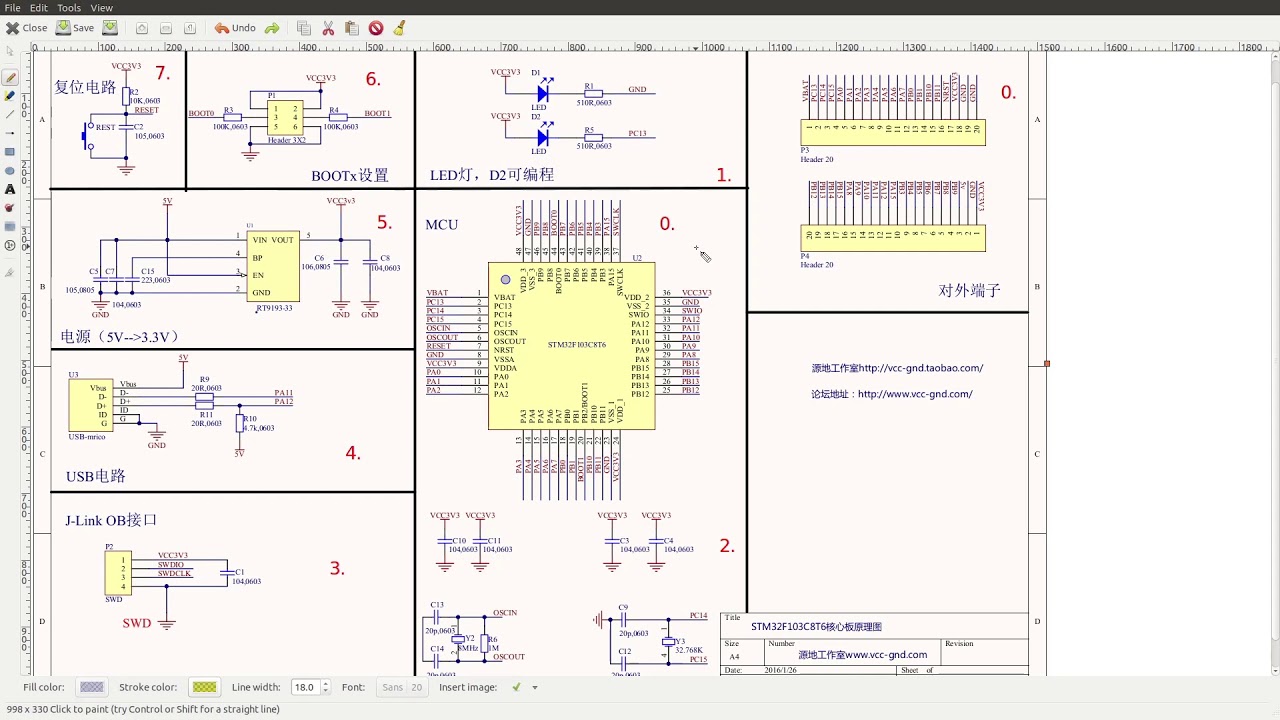Select the ellipse tool
This screenshot has height=720, width=1280.
pos(10,170)
